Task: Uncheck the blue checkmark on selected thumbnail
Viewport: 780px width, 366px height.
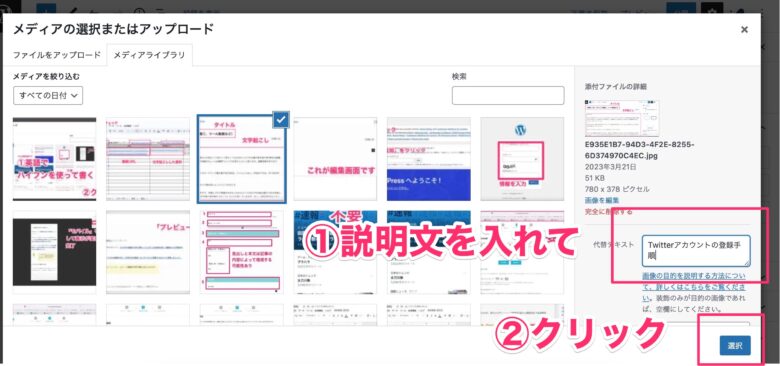Action: click(281, 120)
